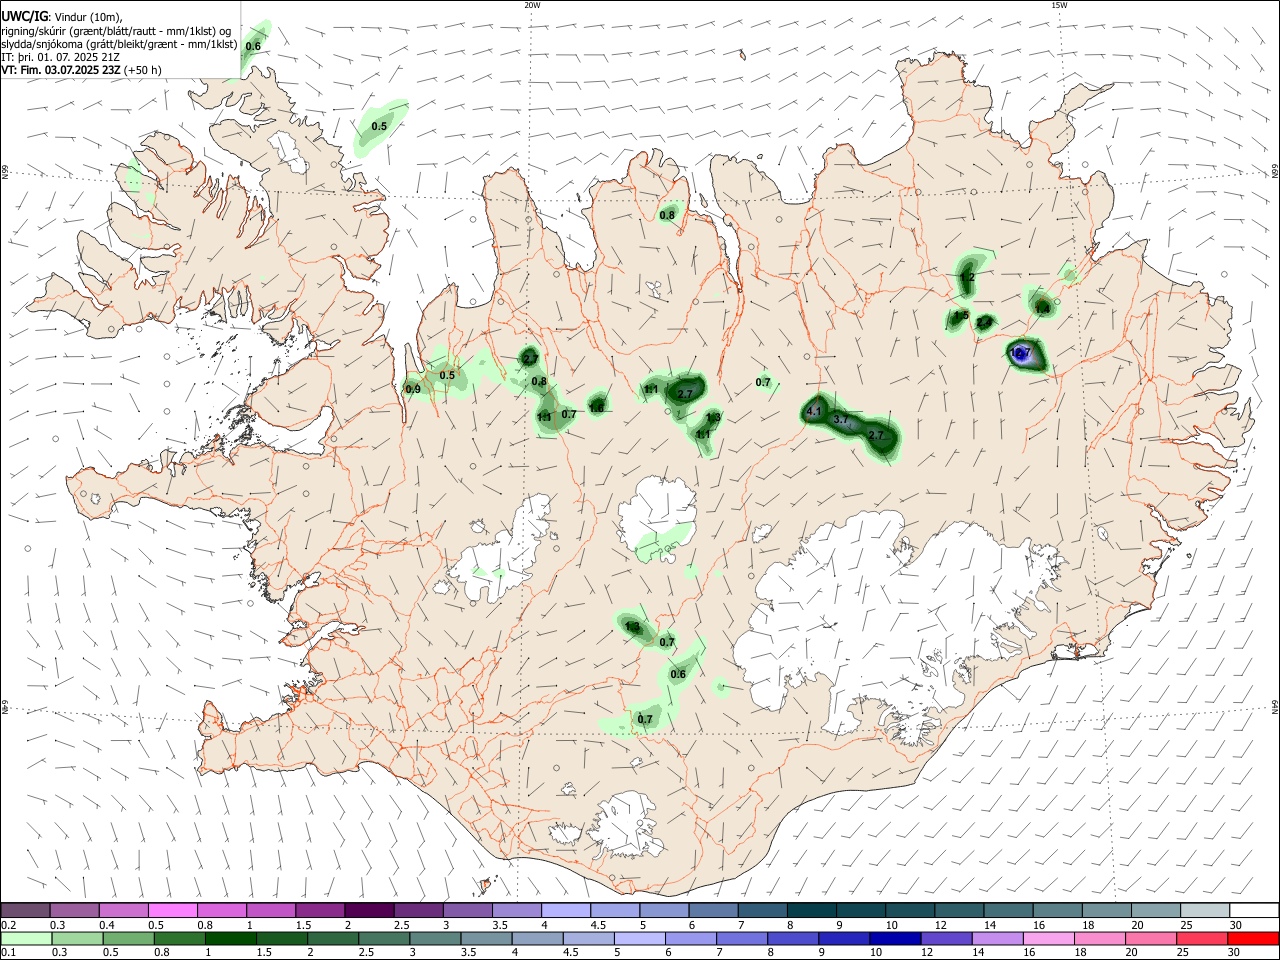The width and height of the screenshot is (1280, 960).
Task: Select the crimson swatch labeled 25 in bottom row
Action: [1203, 939]
